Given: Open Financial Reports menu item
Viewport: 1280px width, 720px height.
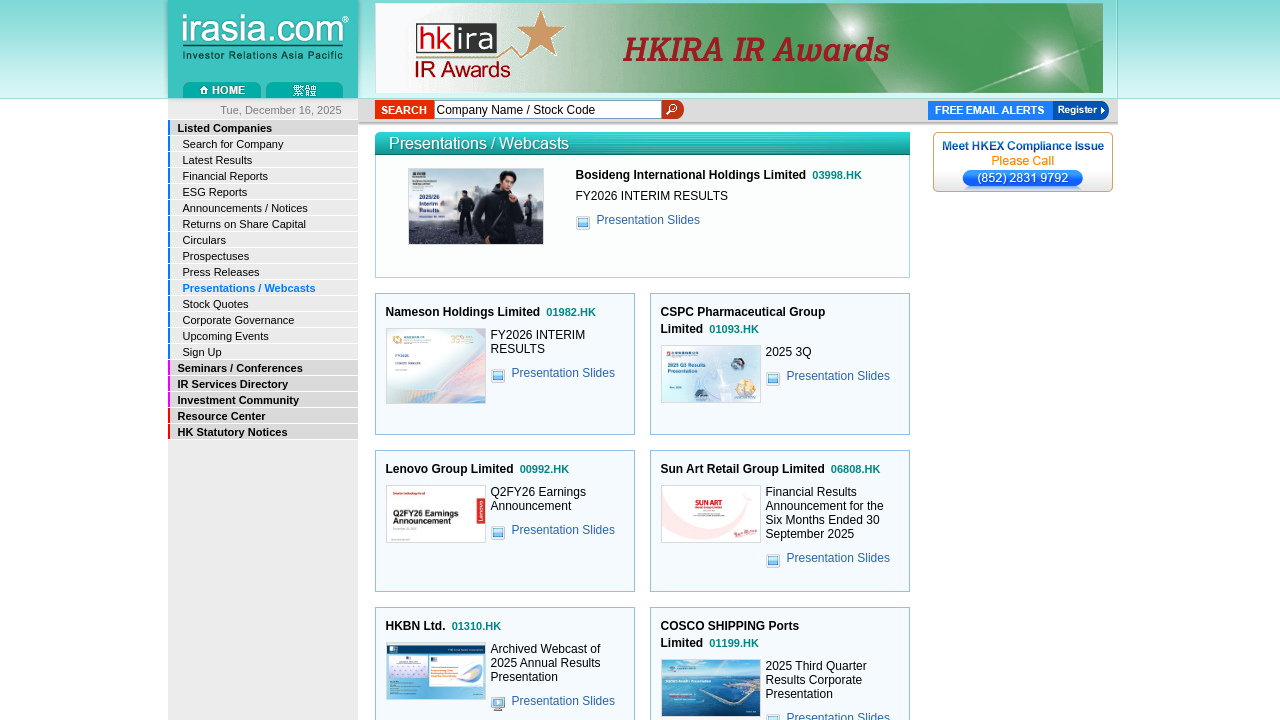Looking at the screenshot, I should 263,176.
